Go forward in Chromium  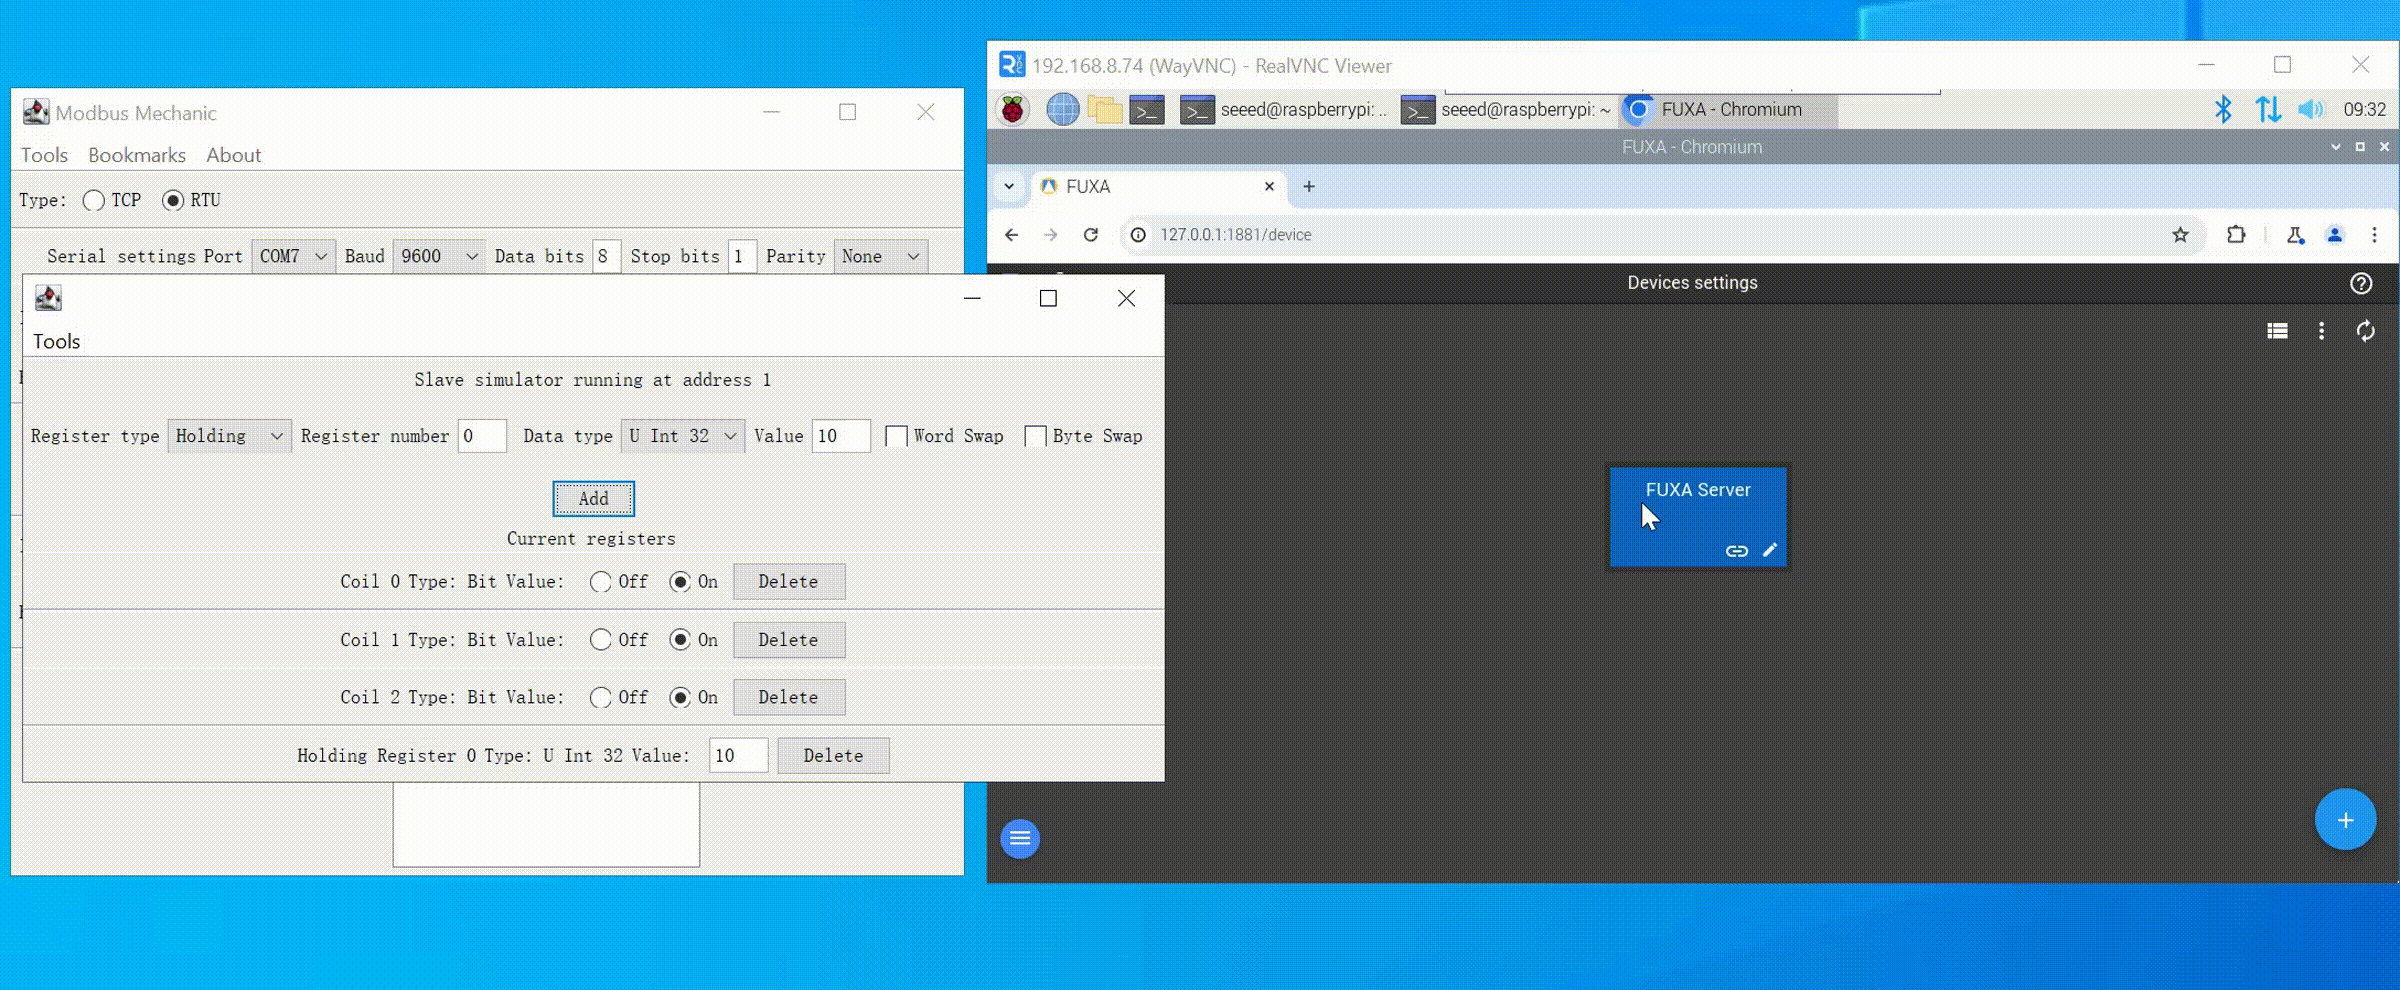point(1050,235)
